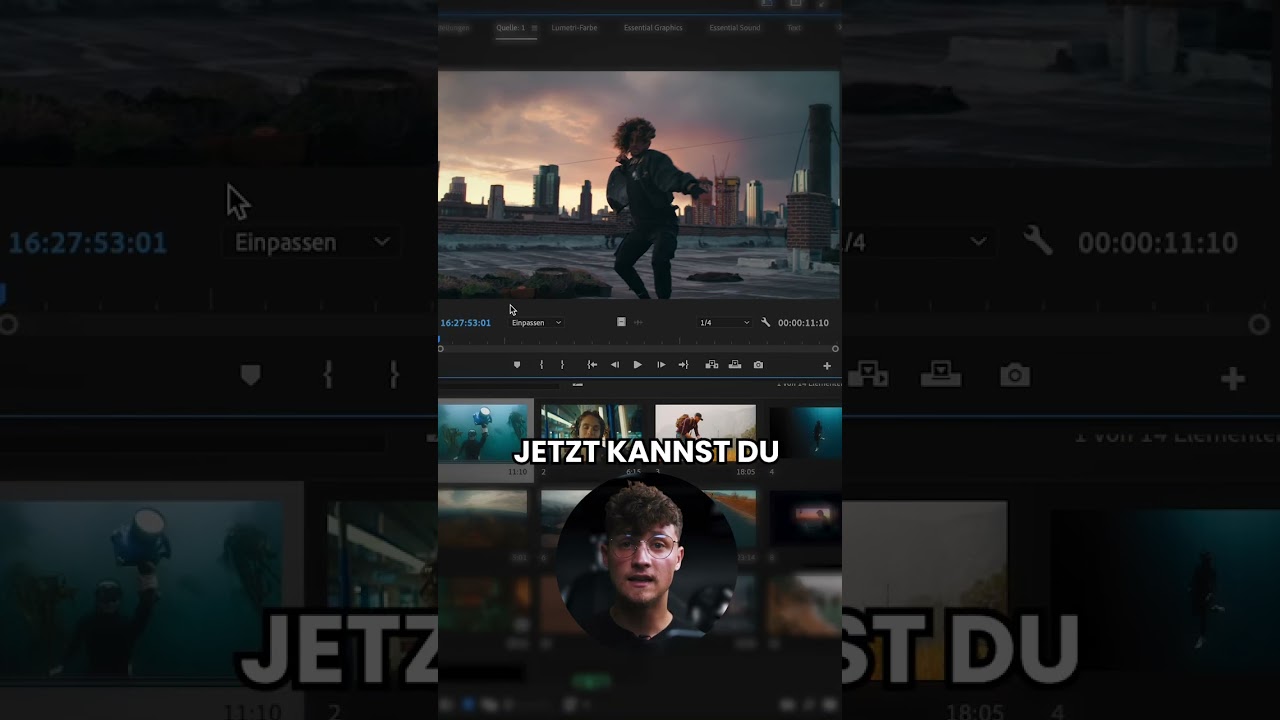1280x720 pixels.
Task: Open the 1/4 playback resolution dropdown
Action: (x=725, y=323)
